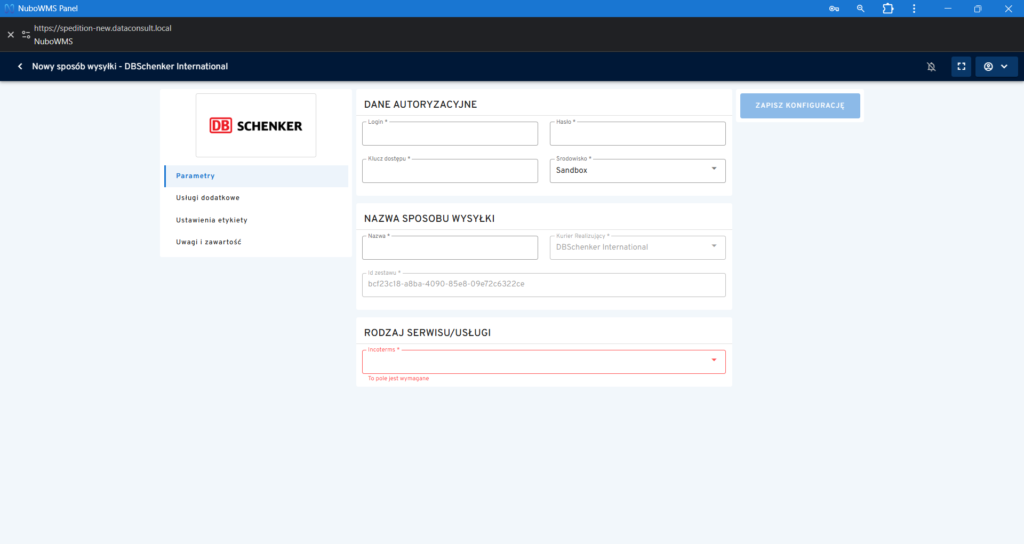Viewport: 1024px width, 544px height.
Task: Click the zoom magnifier icon in title bar
Action: tap(860, 8)
